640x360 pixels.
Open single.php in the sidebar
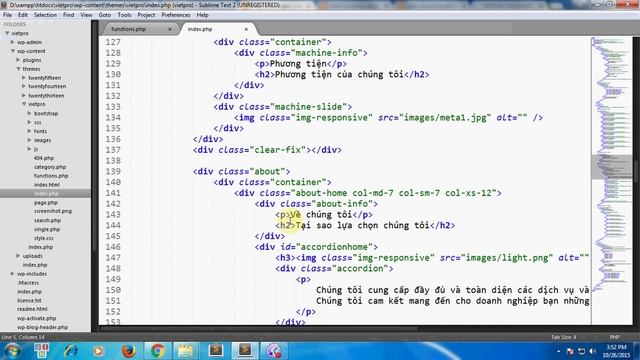coord(47,229)
